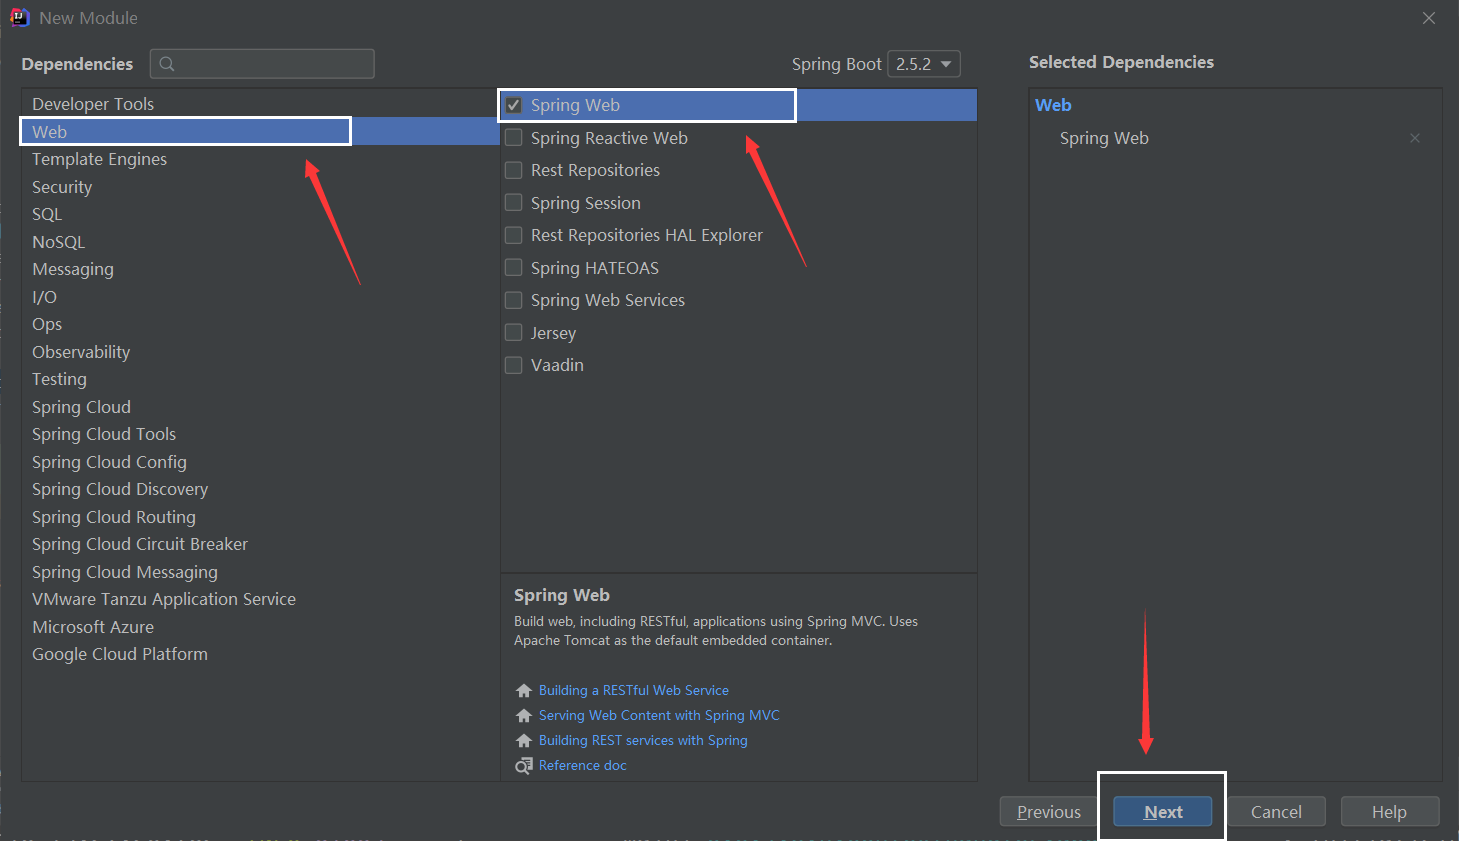
Task: Open the Messaging category
Action: tap(260, 269)
